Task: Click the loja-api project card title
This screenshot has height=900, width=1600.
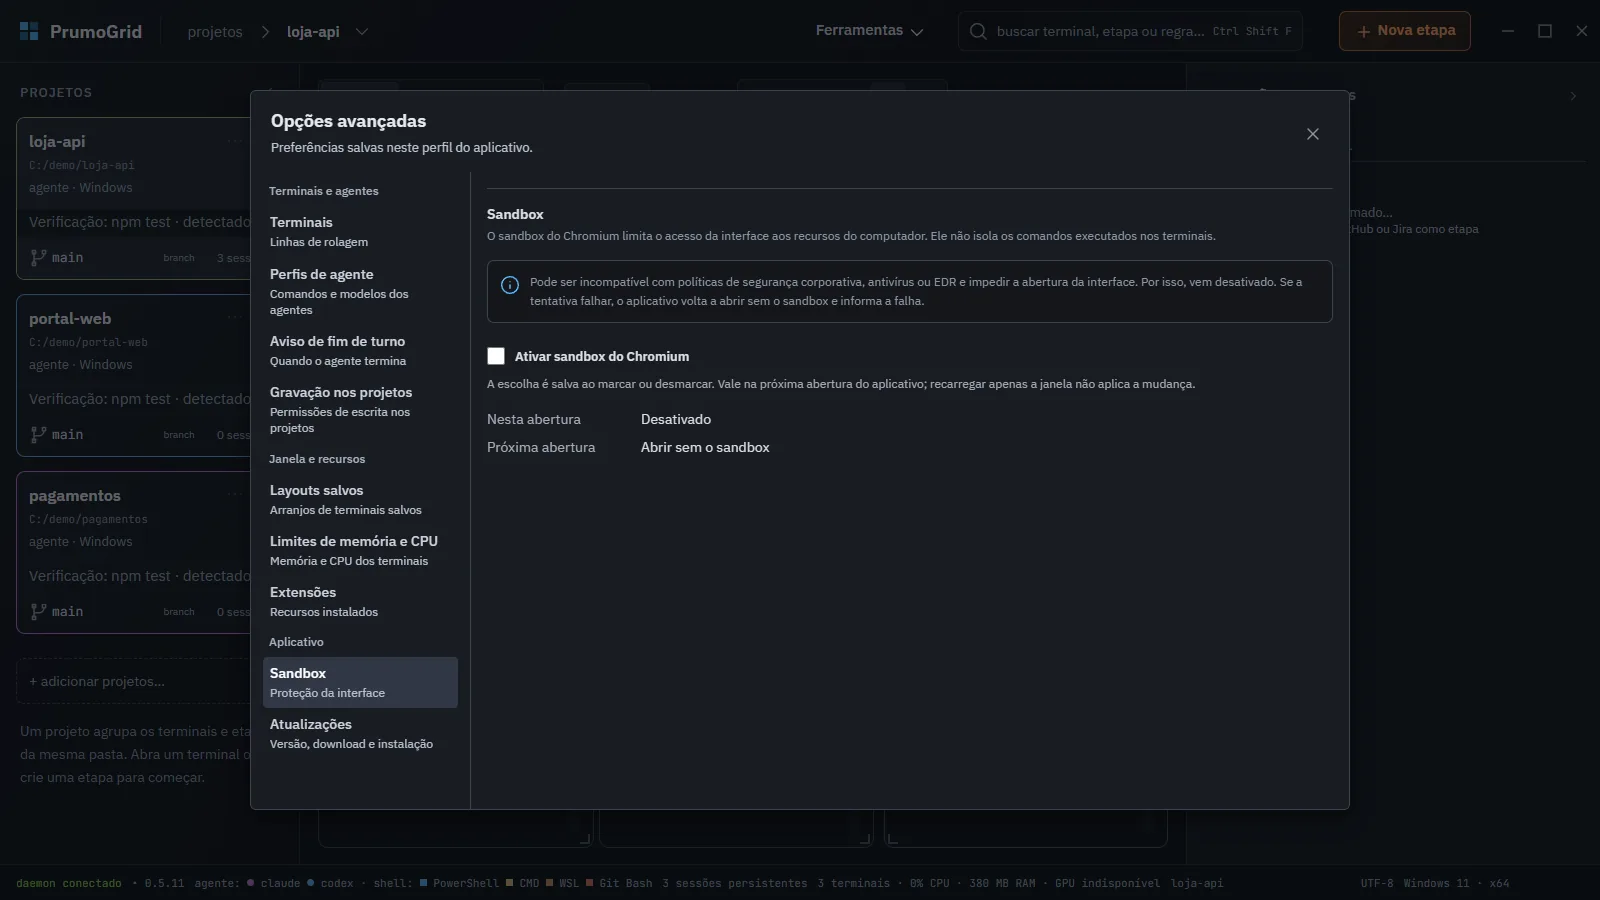Action: pyautogui.click(x=57, y=141)
